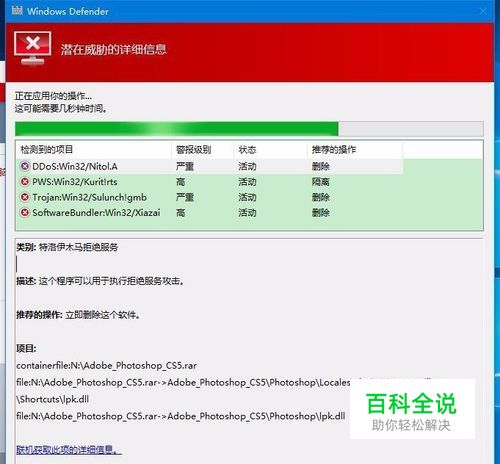Click the threat icon beside PWS:Win32/Kurit!rts
The width and height of the screenshot is (500, 464).
[25, 182]
